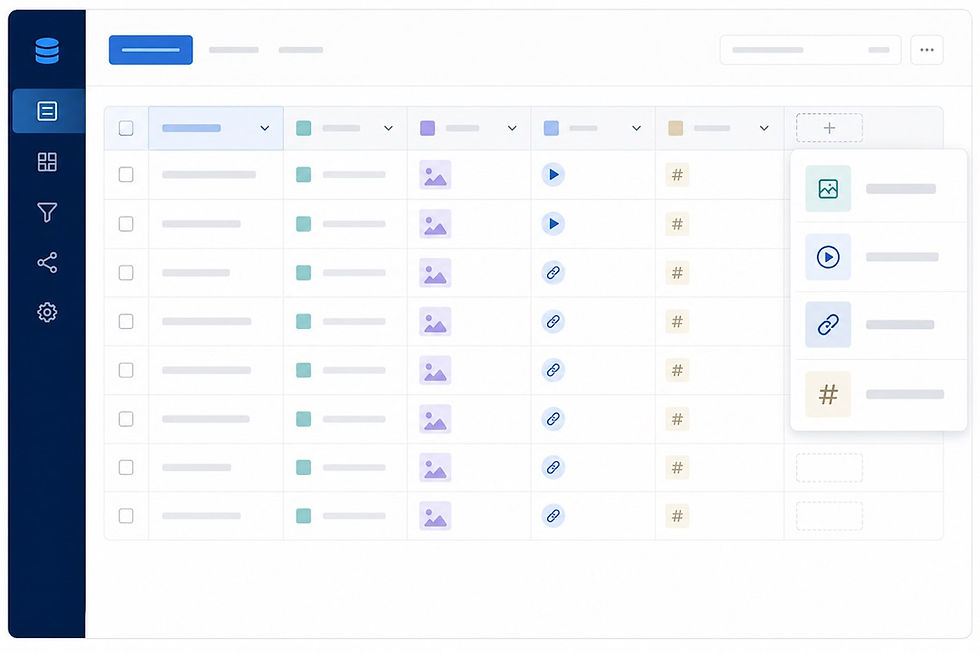
Task: Expand the first column header chevron
Action: coord(264,128)
